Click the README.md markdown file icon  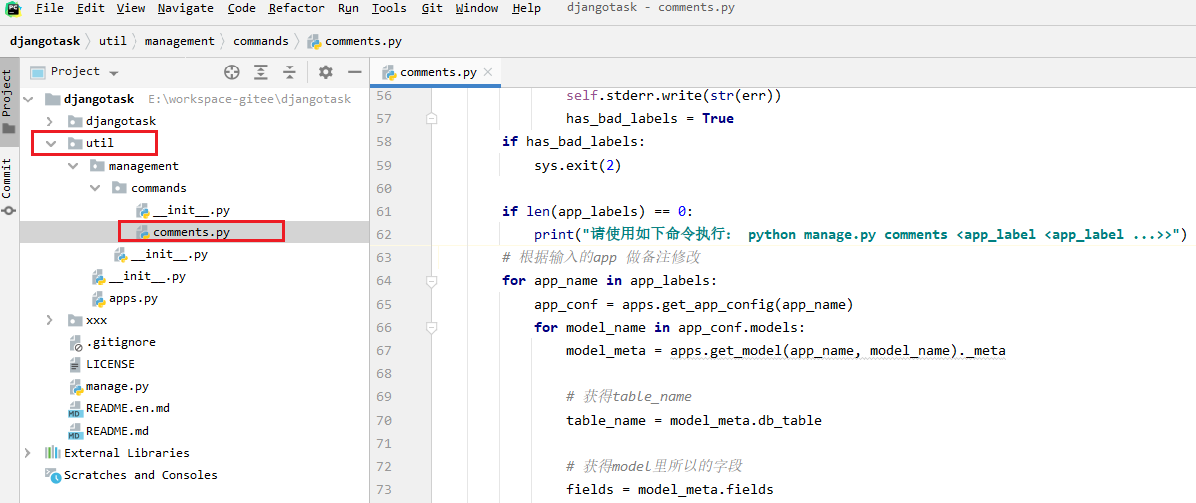(76, 431)
